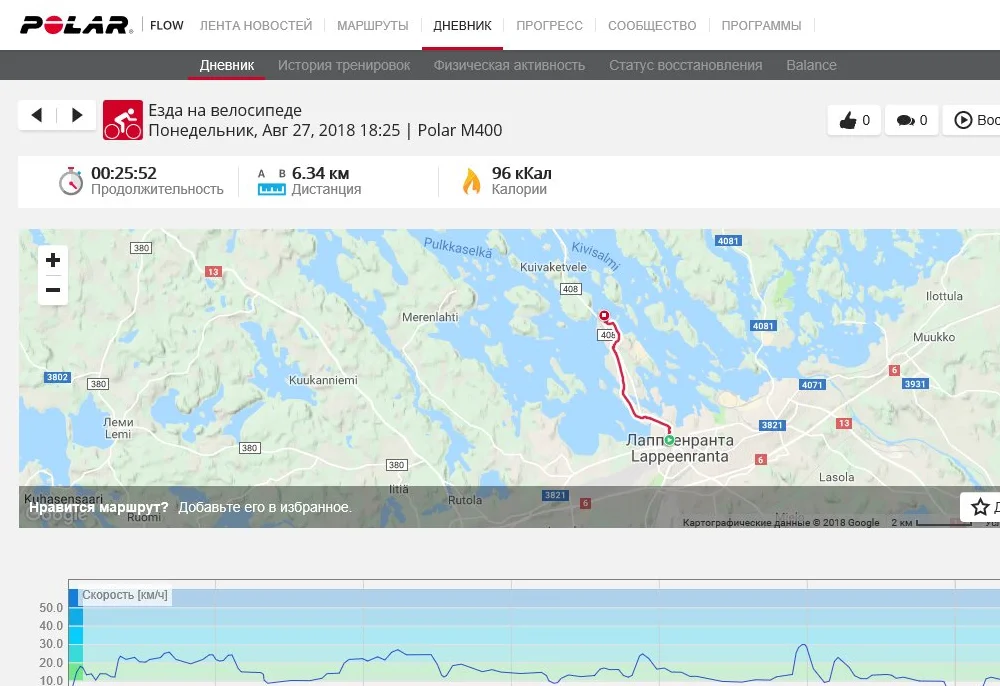Click the Lappeenranta city label on map
This screenshot has height=686, width=1000.
(679, 456)
